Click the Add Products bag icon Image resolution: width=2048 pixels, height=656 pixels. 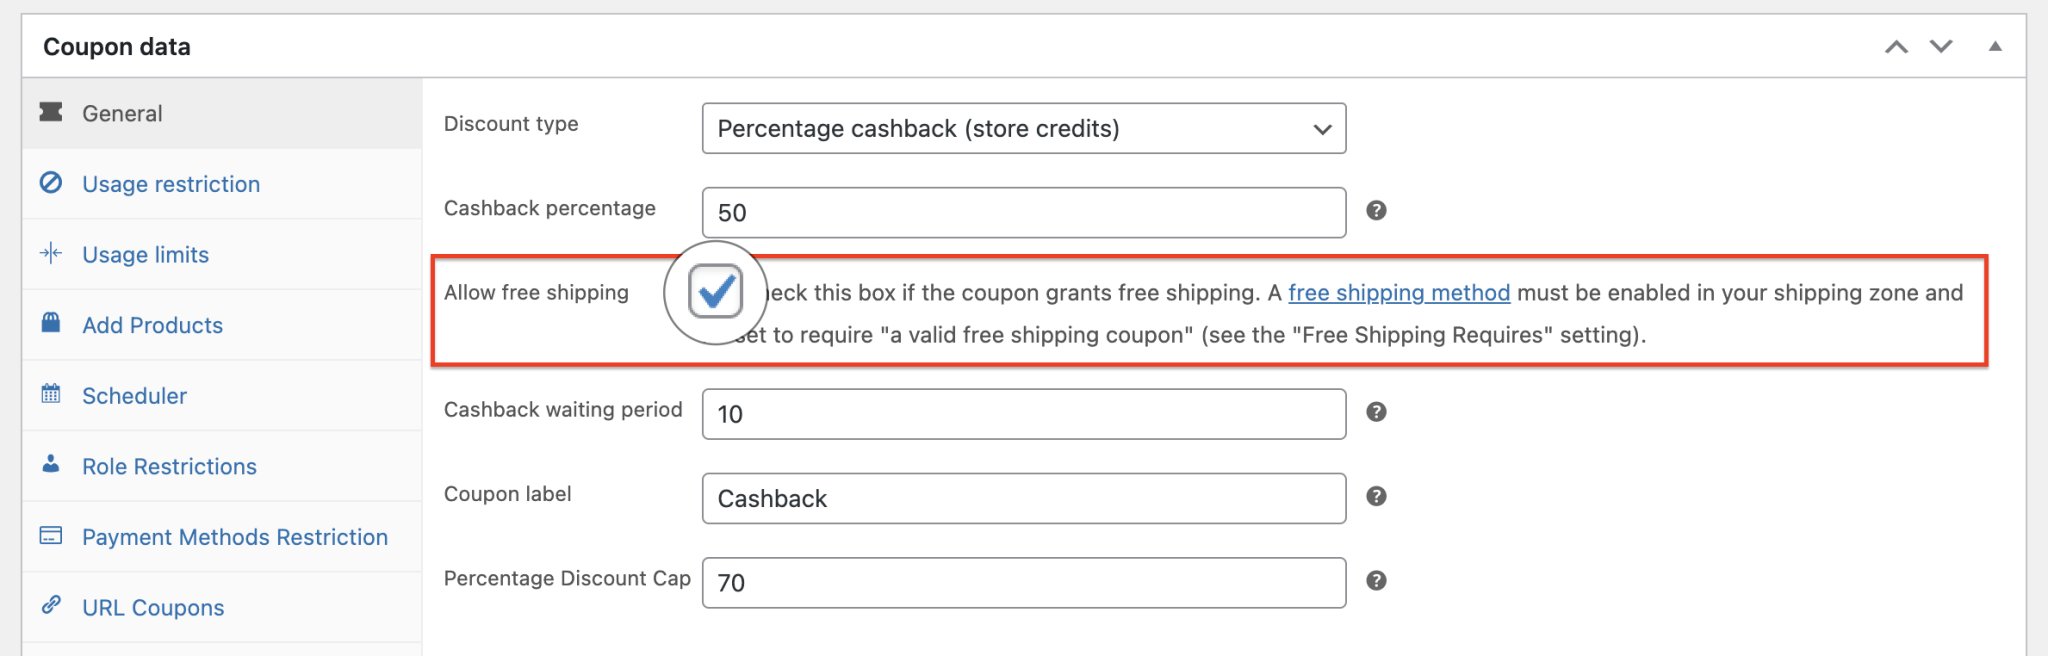point(51,323)
